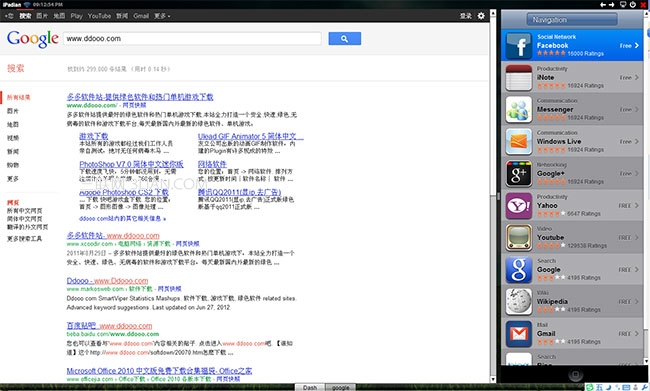This screenshot has width=650, height=391.
Task: Click the browser page vertical scrollbar
Action: pyautogui.click(x=493, y=196)
